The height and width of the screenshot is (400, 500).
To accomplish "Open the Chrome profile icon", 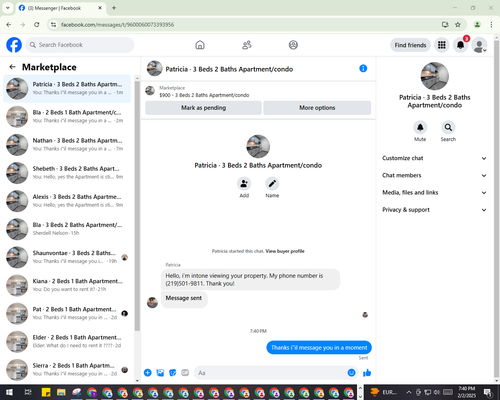I will click(x=477, y=24).
